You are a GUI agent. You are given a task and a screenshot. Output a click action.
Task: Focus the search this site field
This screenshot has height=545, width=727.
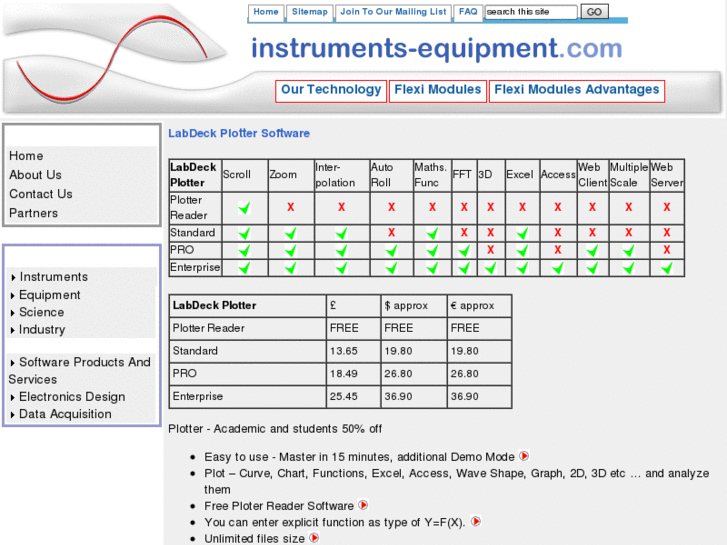[x=531, y=12]
